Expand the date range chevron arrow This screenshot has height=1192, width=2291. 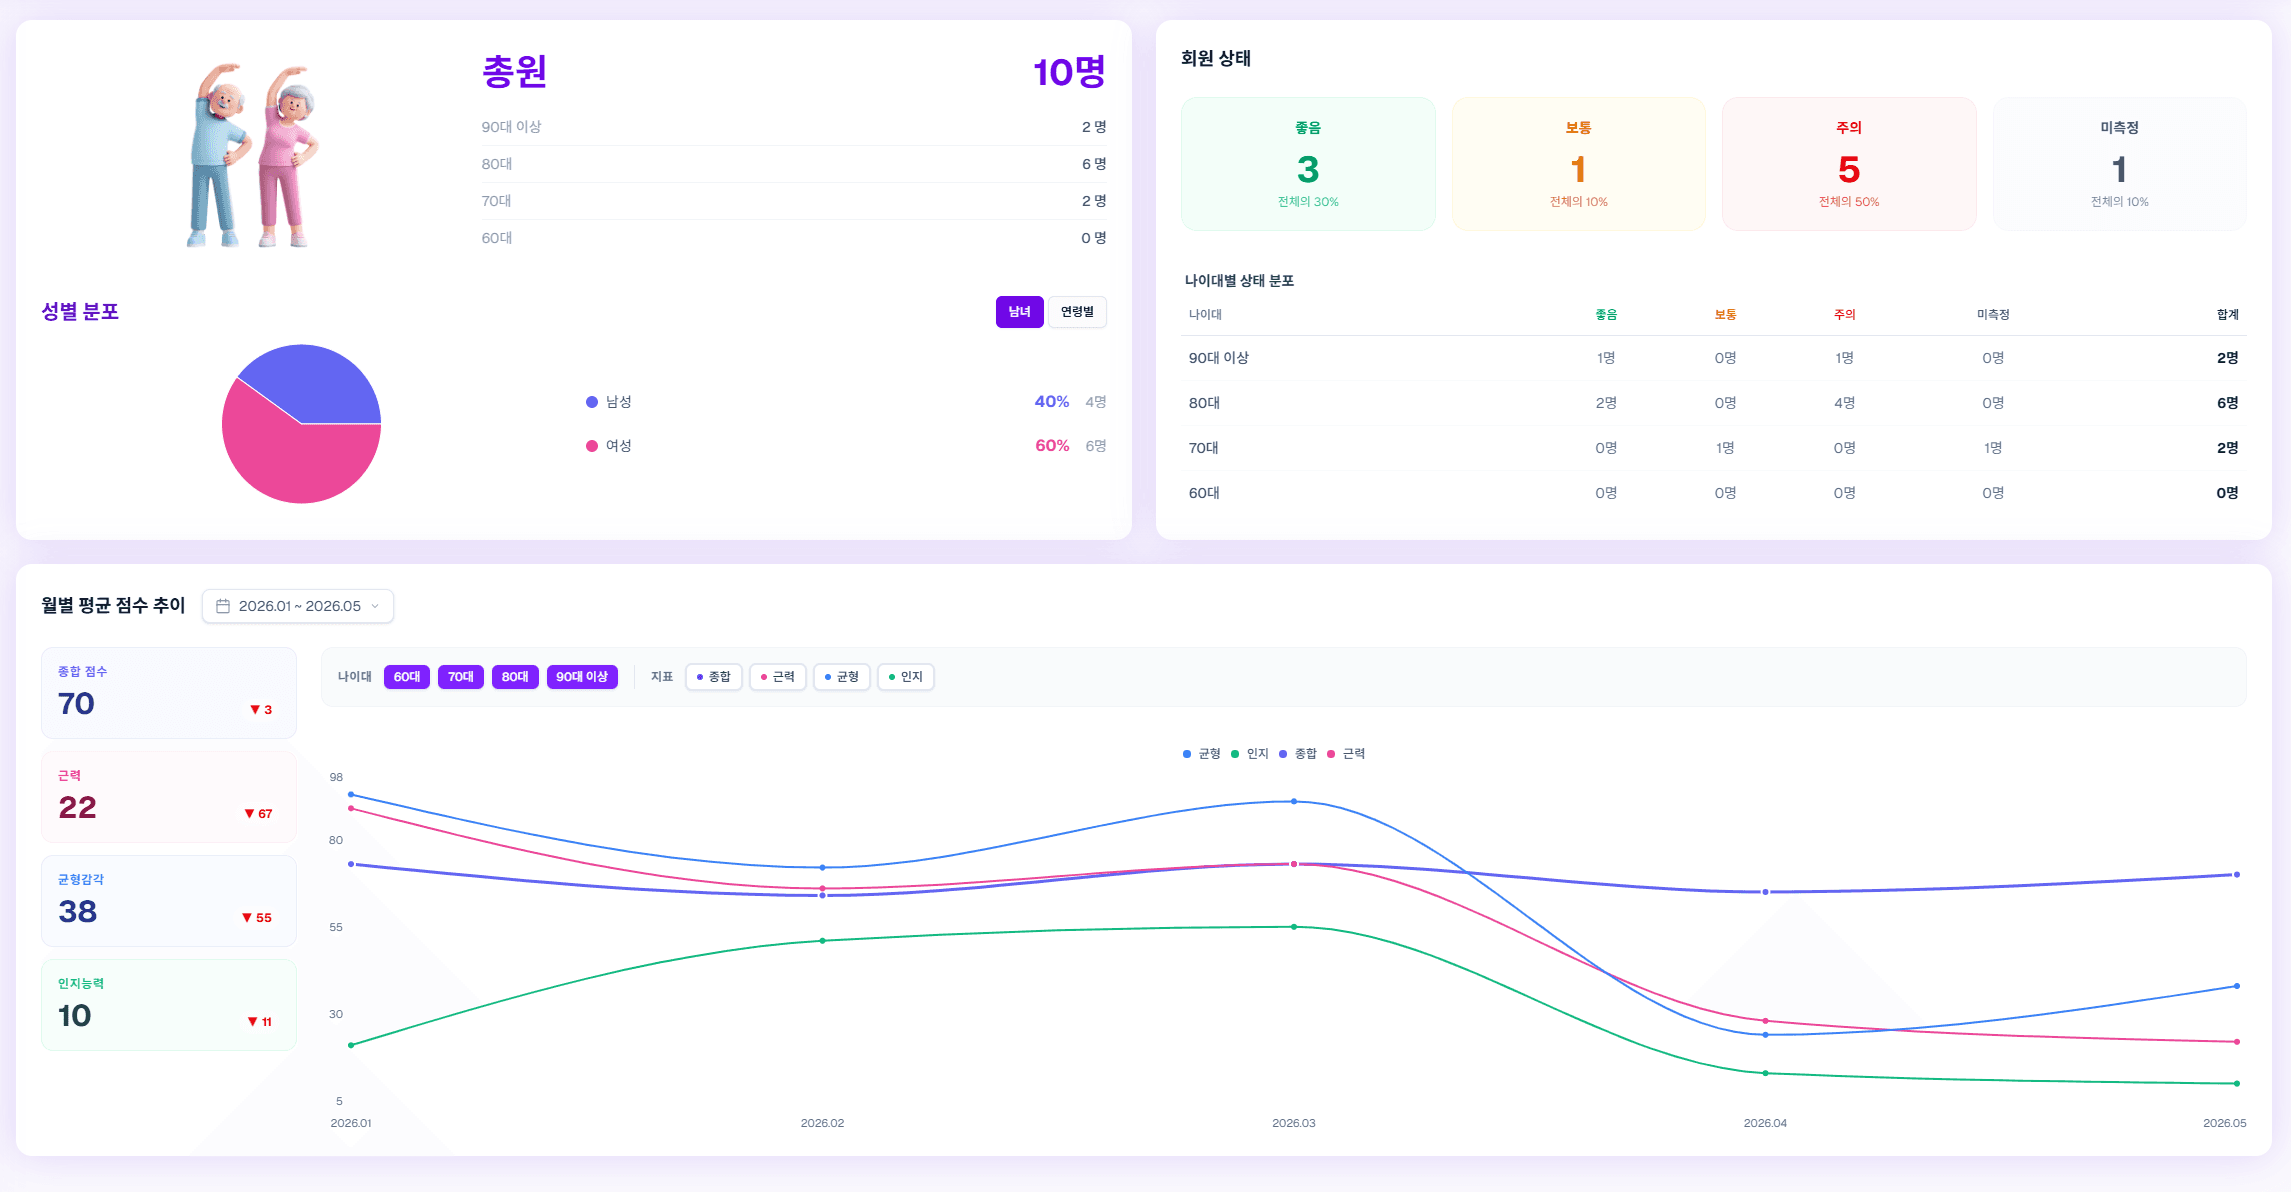point(375,606)
